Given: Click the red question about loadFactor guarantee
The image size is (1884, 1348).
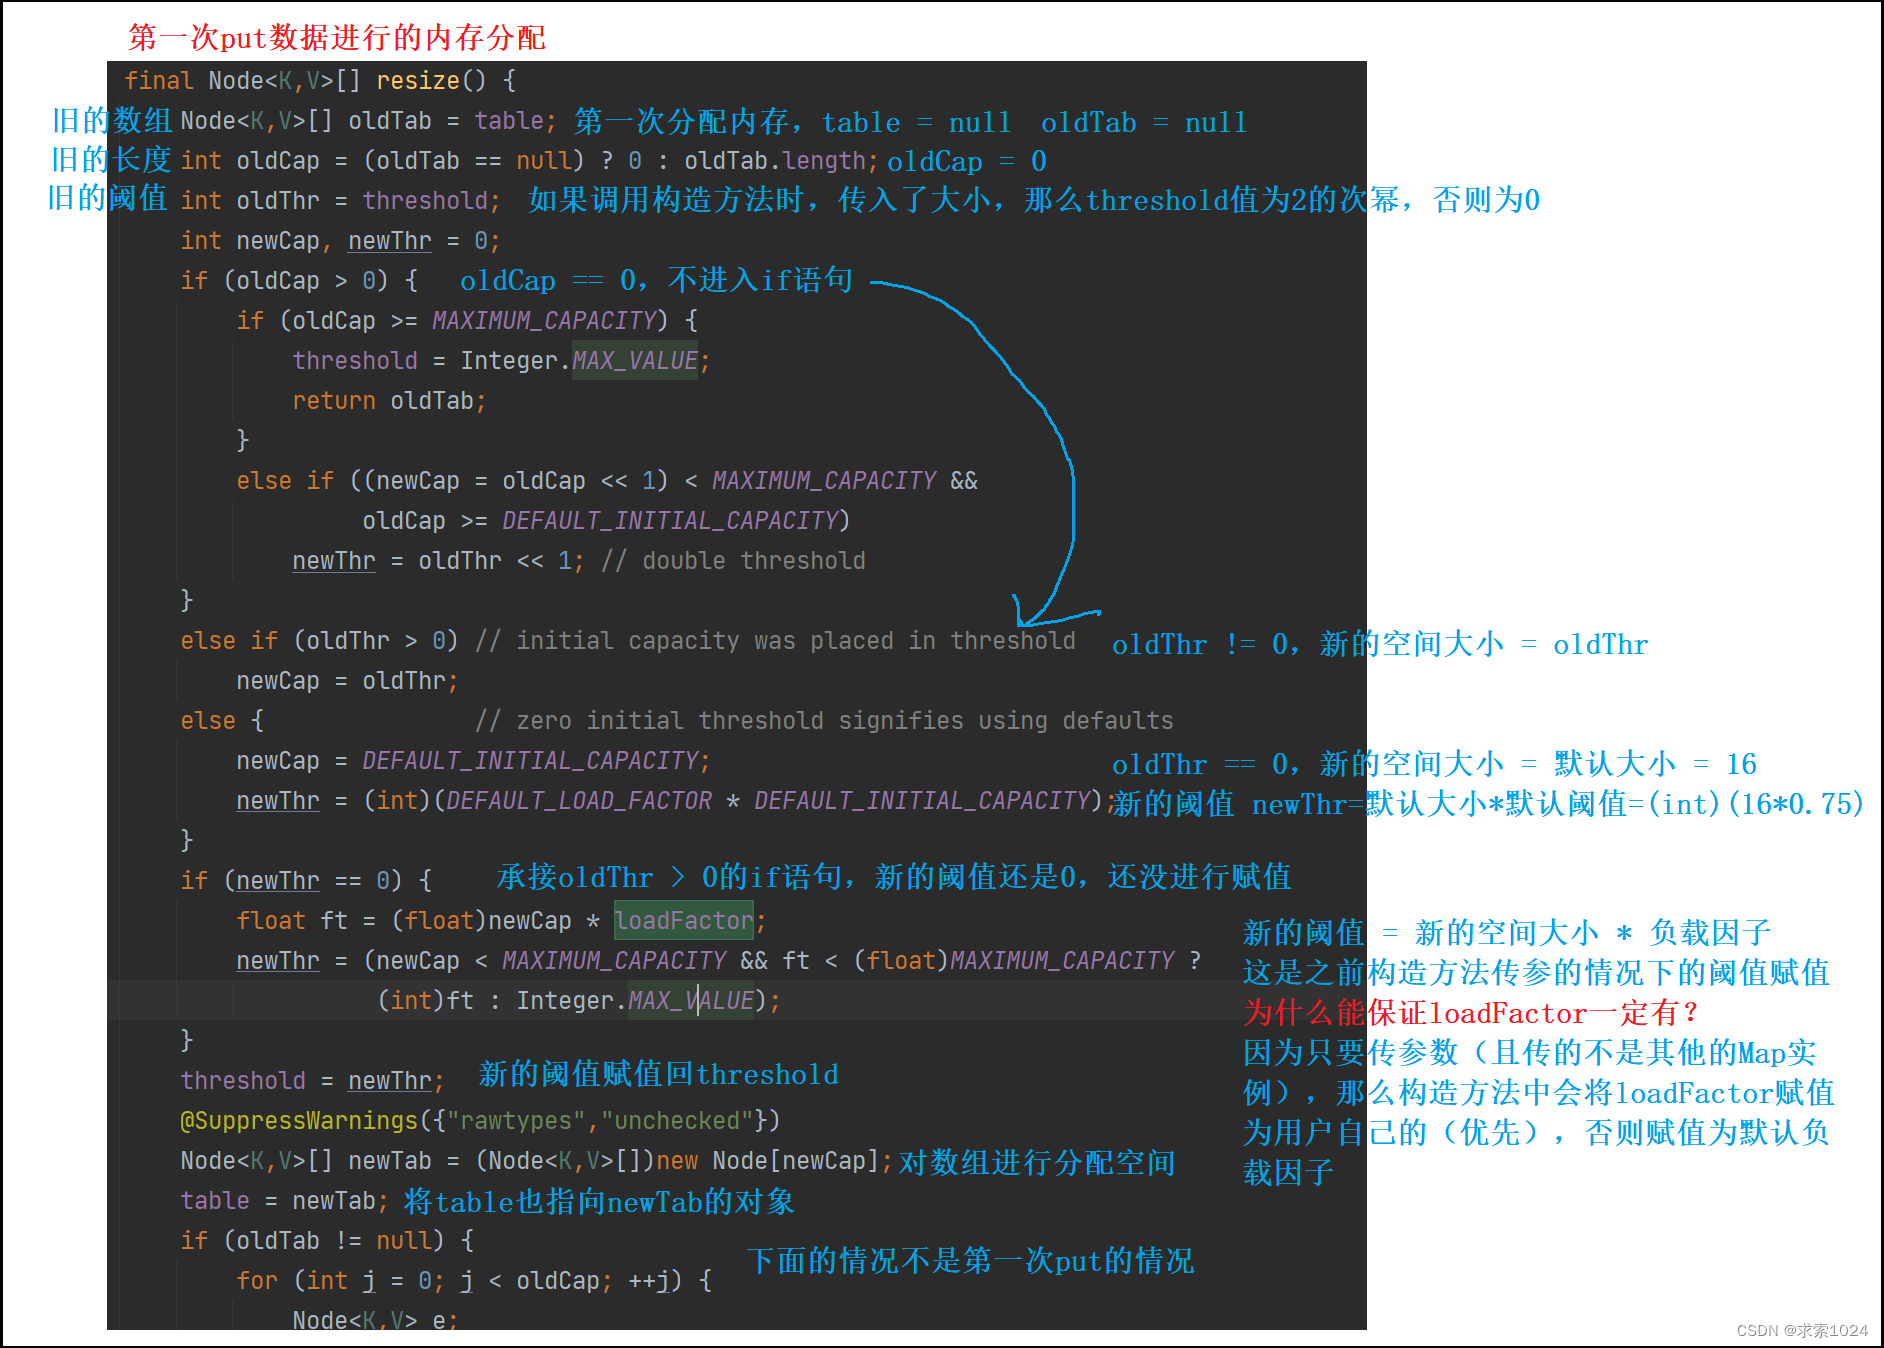Looking at the screenshot, I should click(1470, 1013).
